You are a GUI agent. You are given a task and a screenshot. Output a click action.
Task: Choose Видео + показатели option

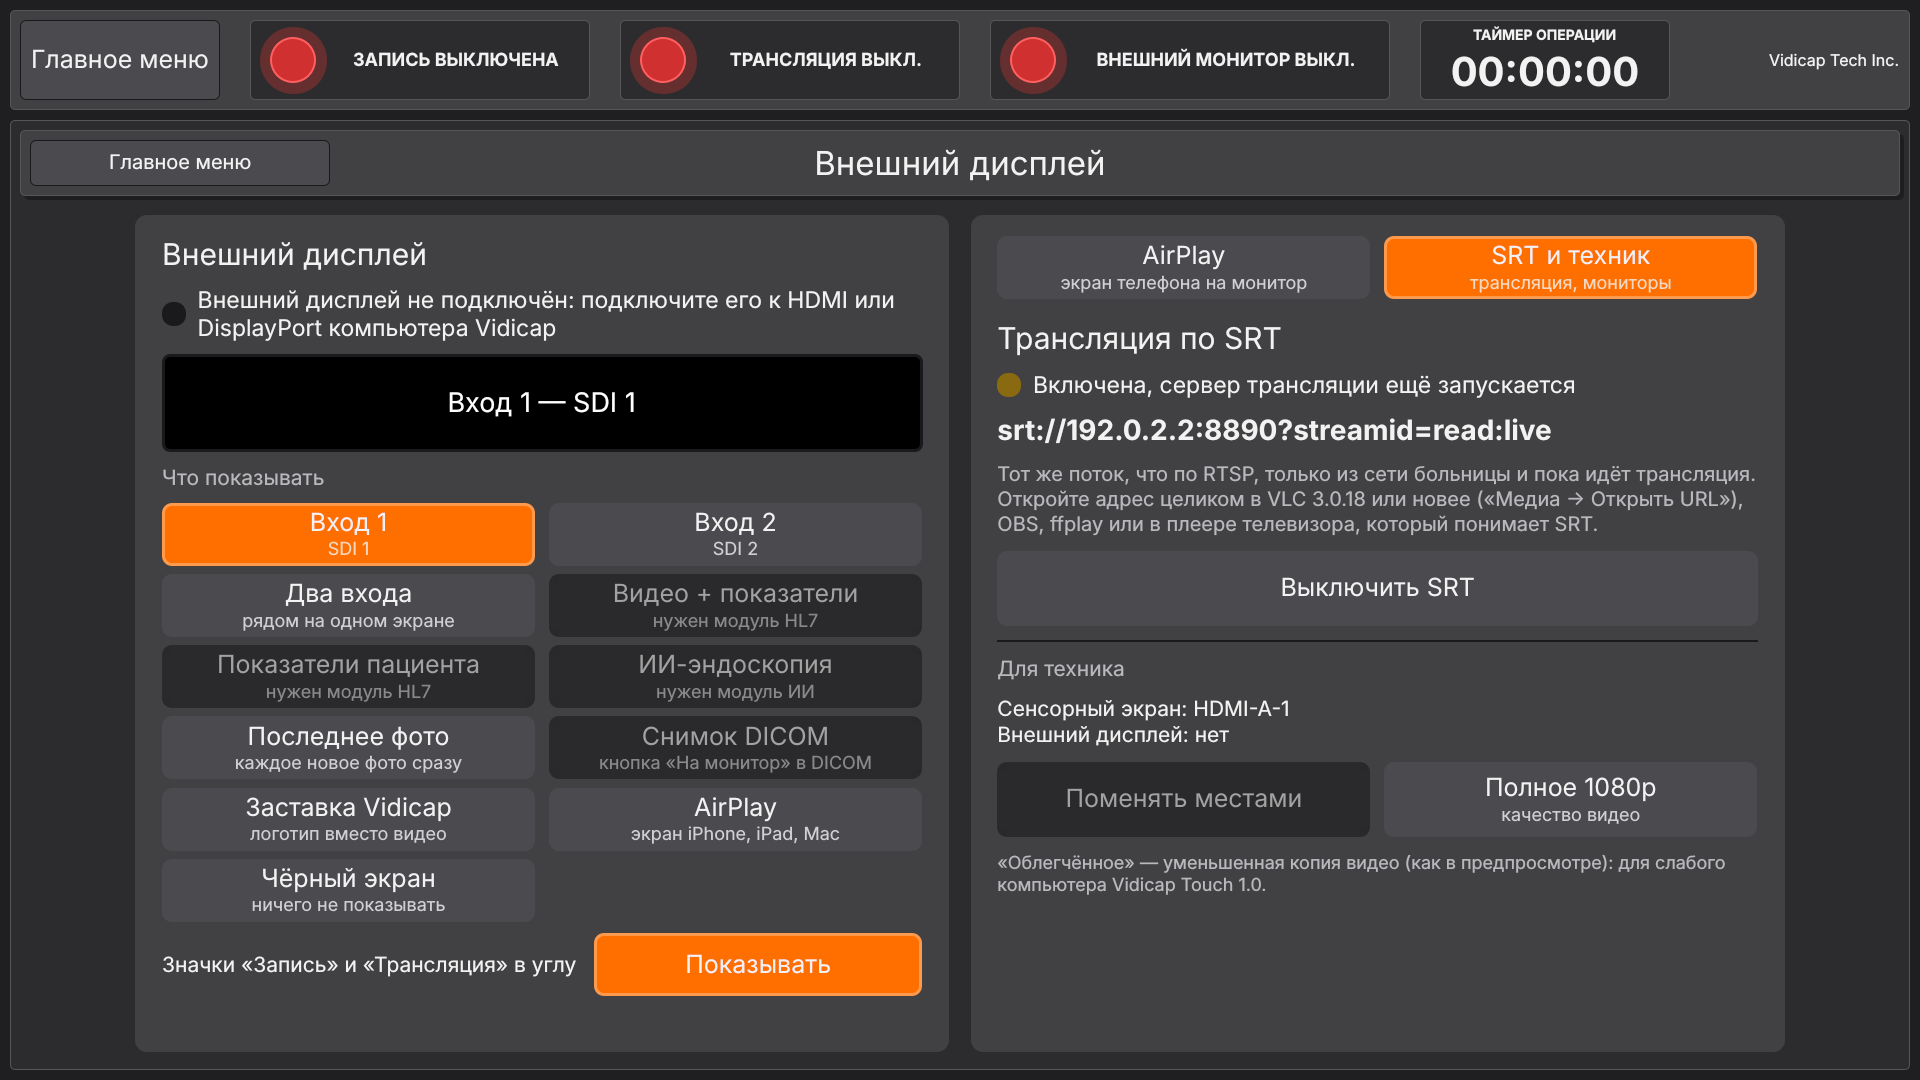click(735, 605)
